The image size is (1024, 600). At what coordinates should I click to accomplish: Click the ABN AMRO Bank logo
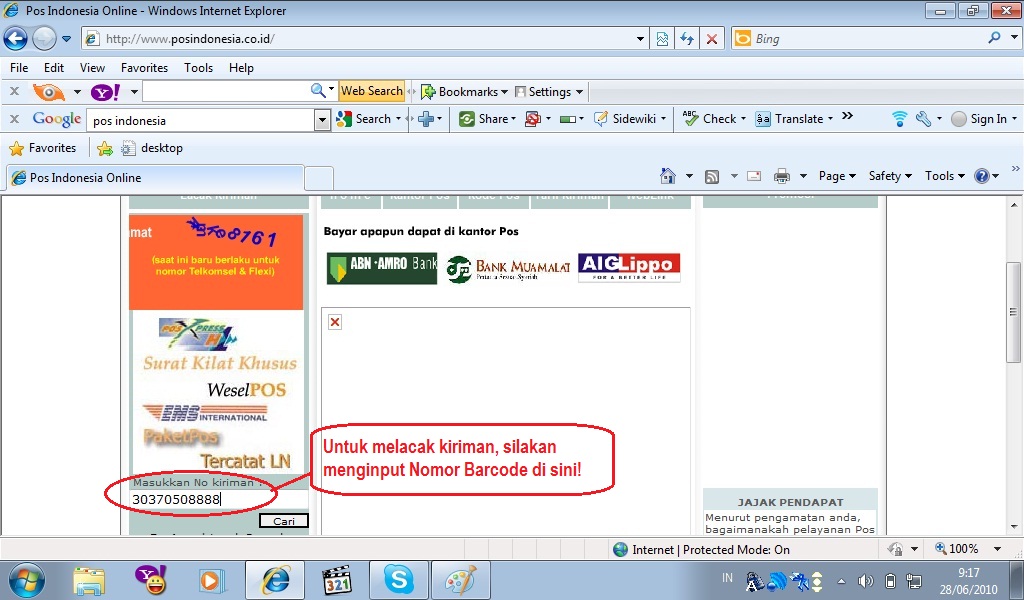tap(382, 268)
